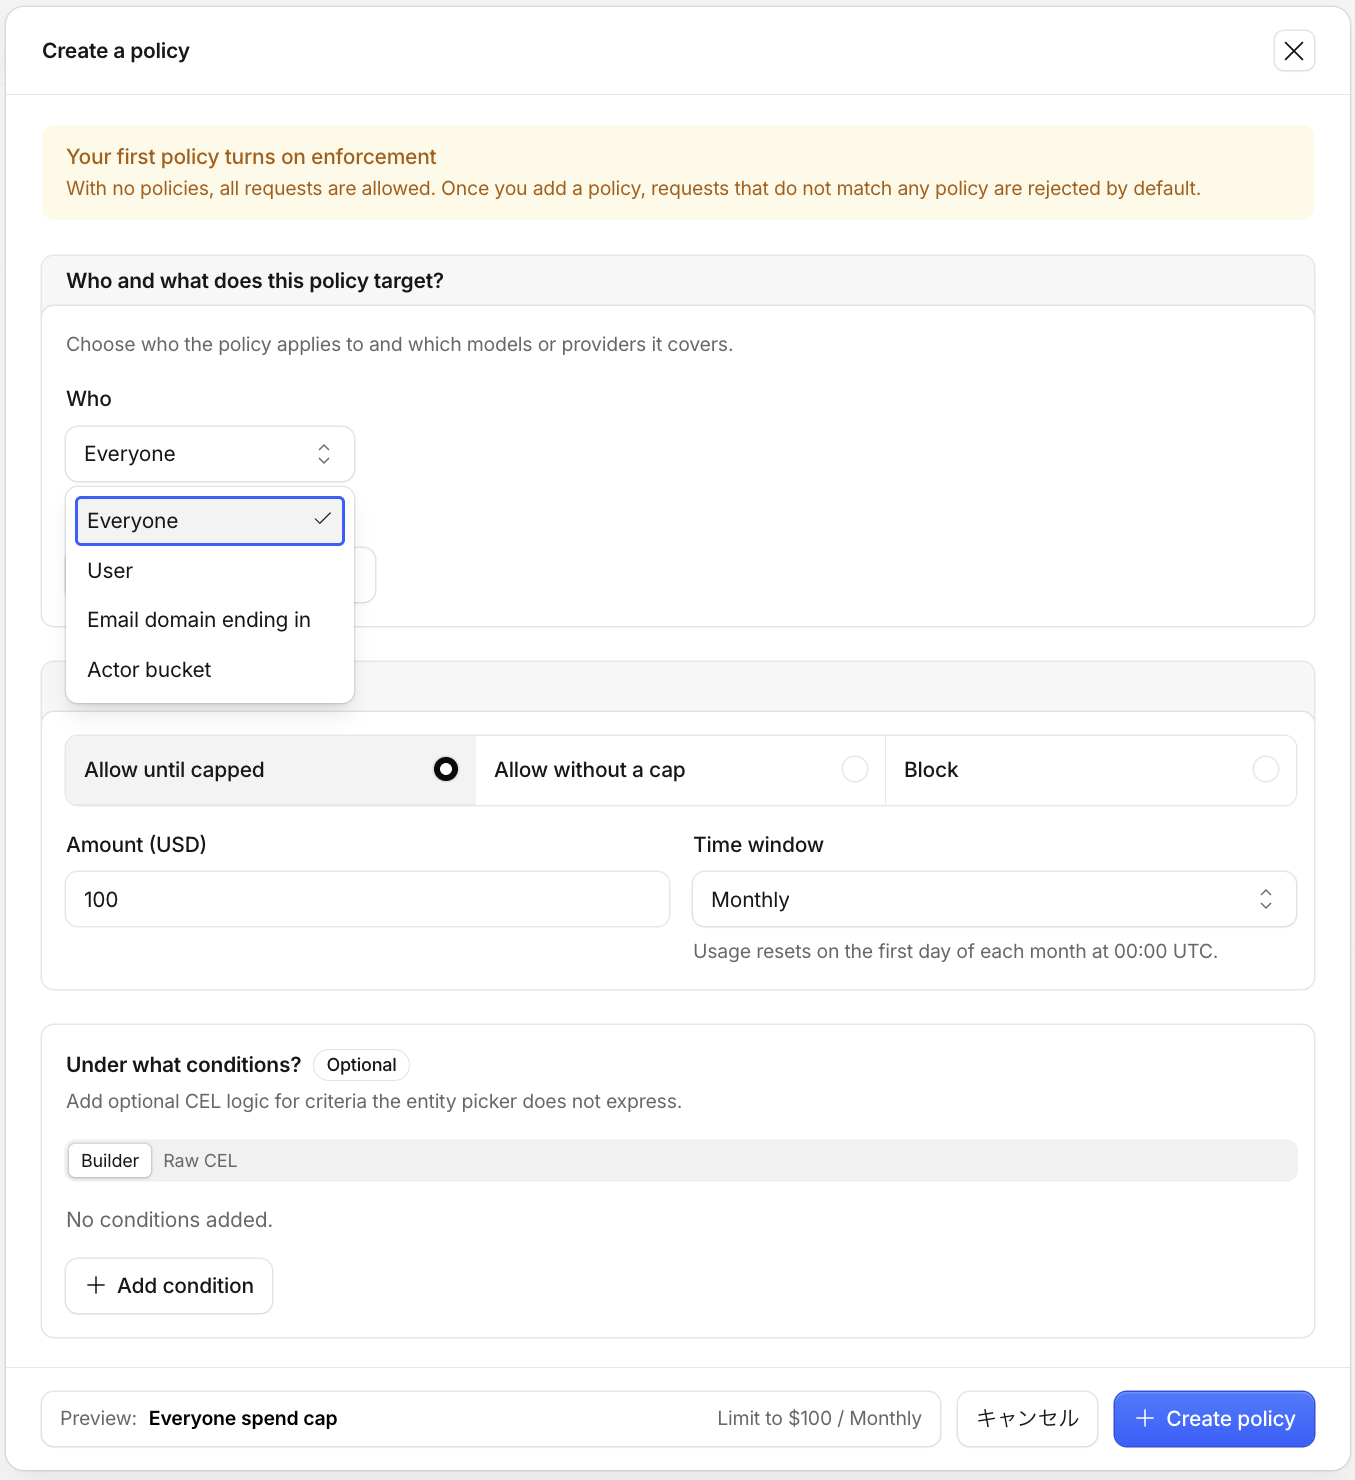
Task: Click the Optional badge label
Action: pyautogui.click(x=361, y=1065)
